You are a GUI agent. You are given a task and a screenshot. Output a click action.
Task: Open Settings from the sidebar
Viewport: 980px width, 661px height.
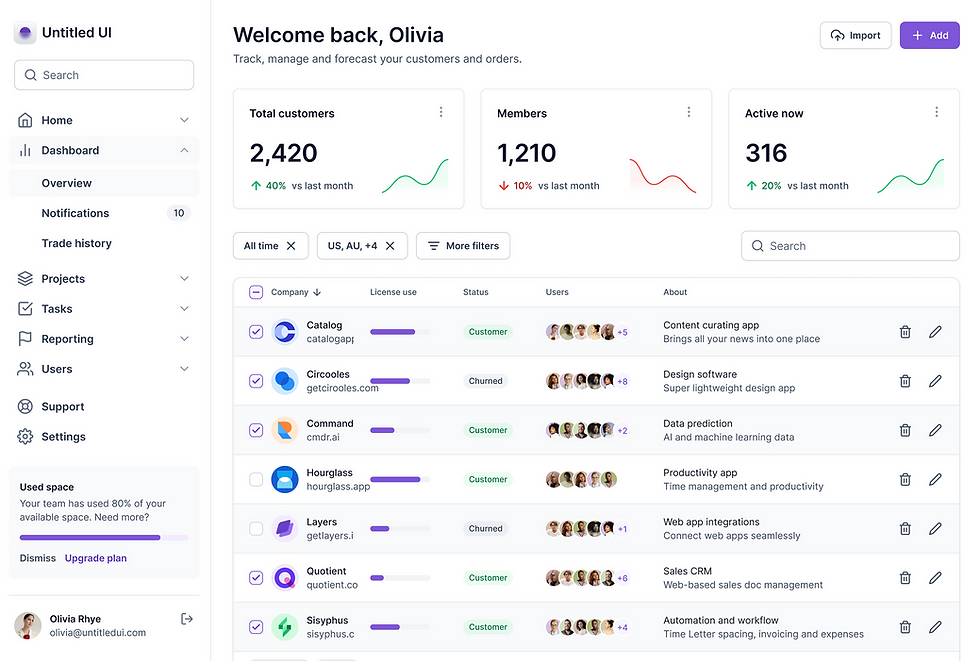(104, 437)
